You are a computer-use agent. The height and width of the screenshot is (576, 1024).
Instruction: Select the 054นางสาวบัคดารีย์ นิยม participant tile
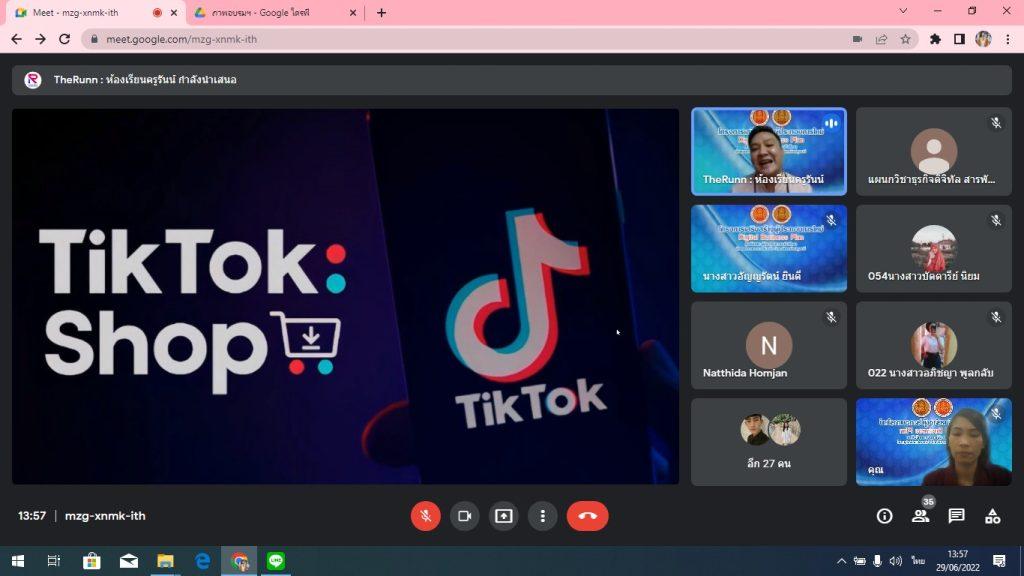click(934, 248)
